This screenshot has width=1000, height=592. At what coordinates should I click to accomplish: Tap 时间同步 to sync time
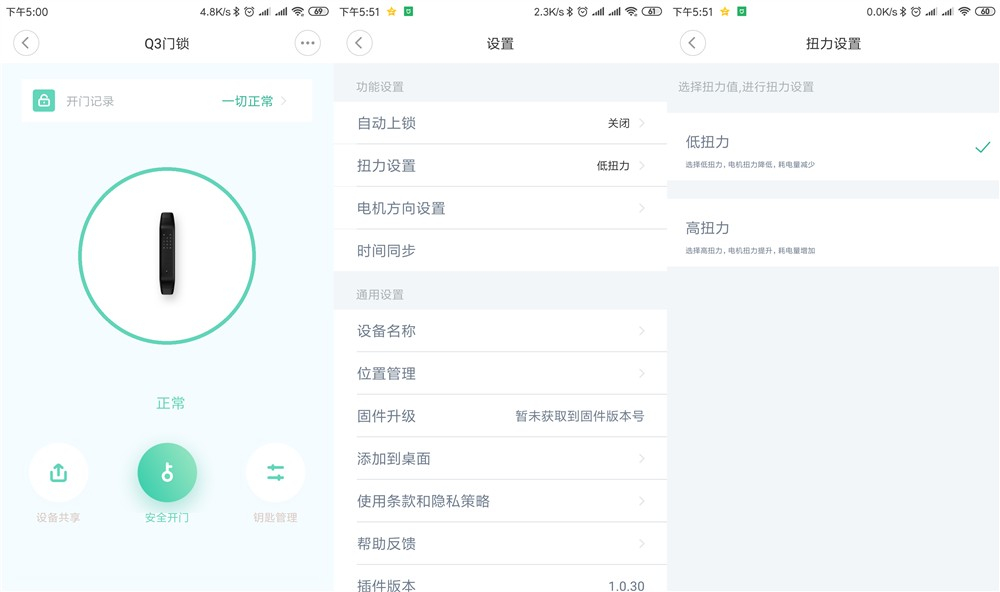click(500, 250)
